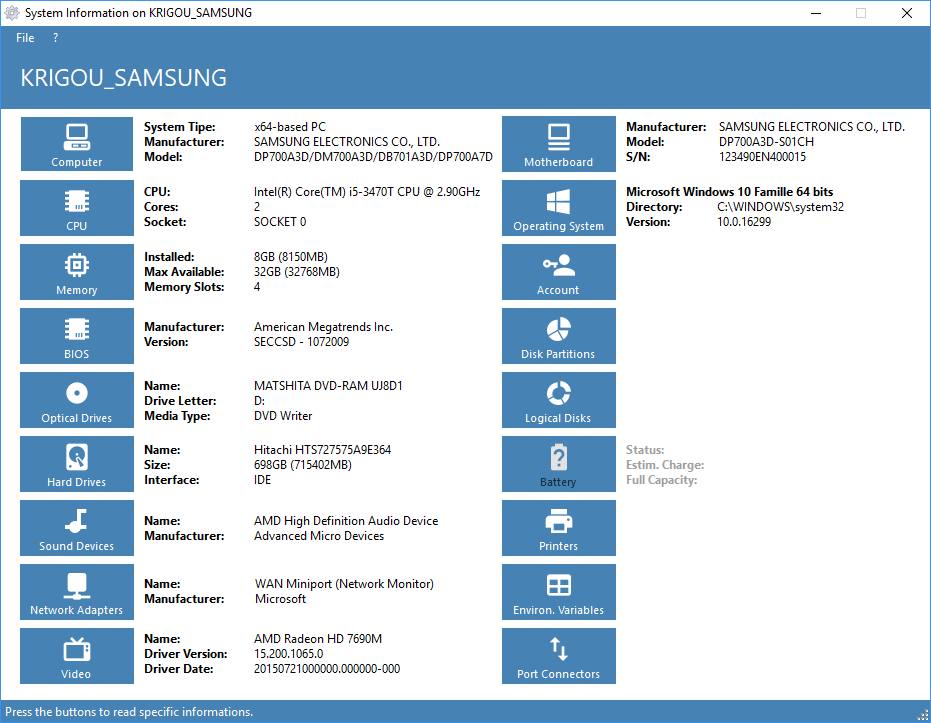Click the motherboard model DP700A3D-S01CH

(766, 142)
